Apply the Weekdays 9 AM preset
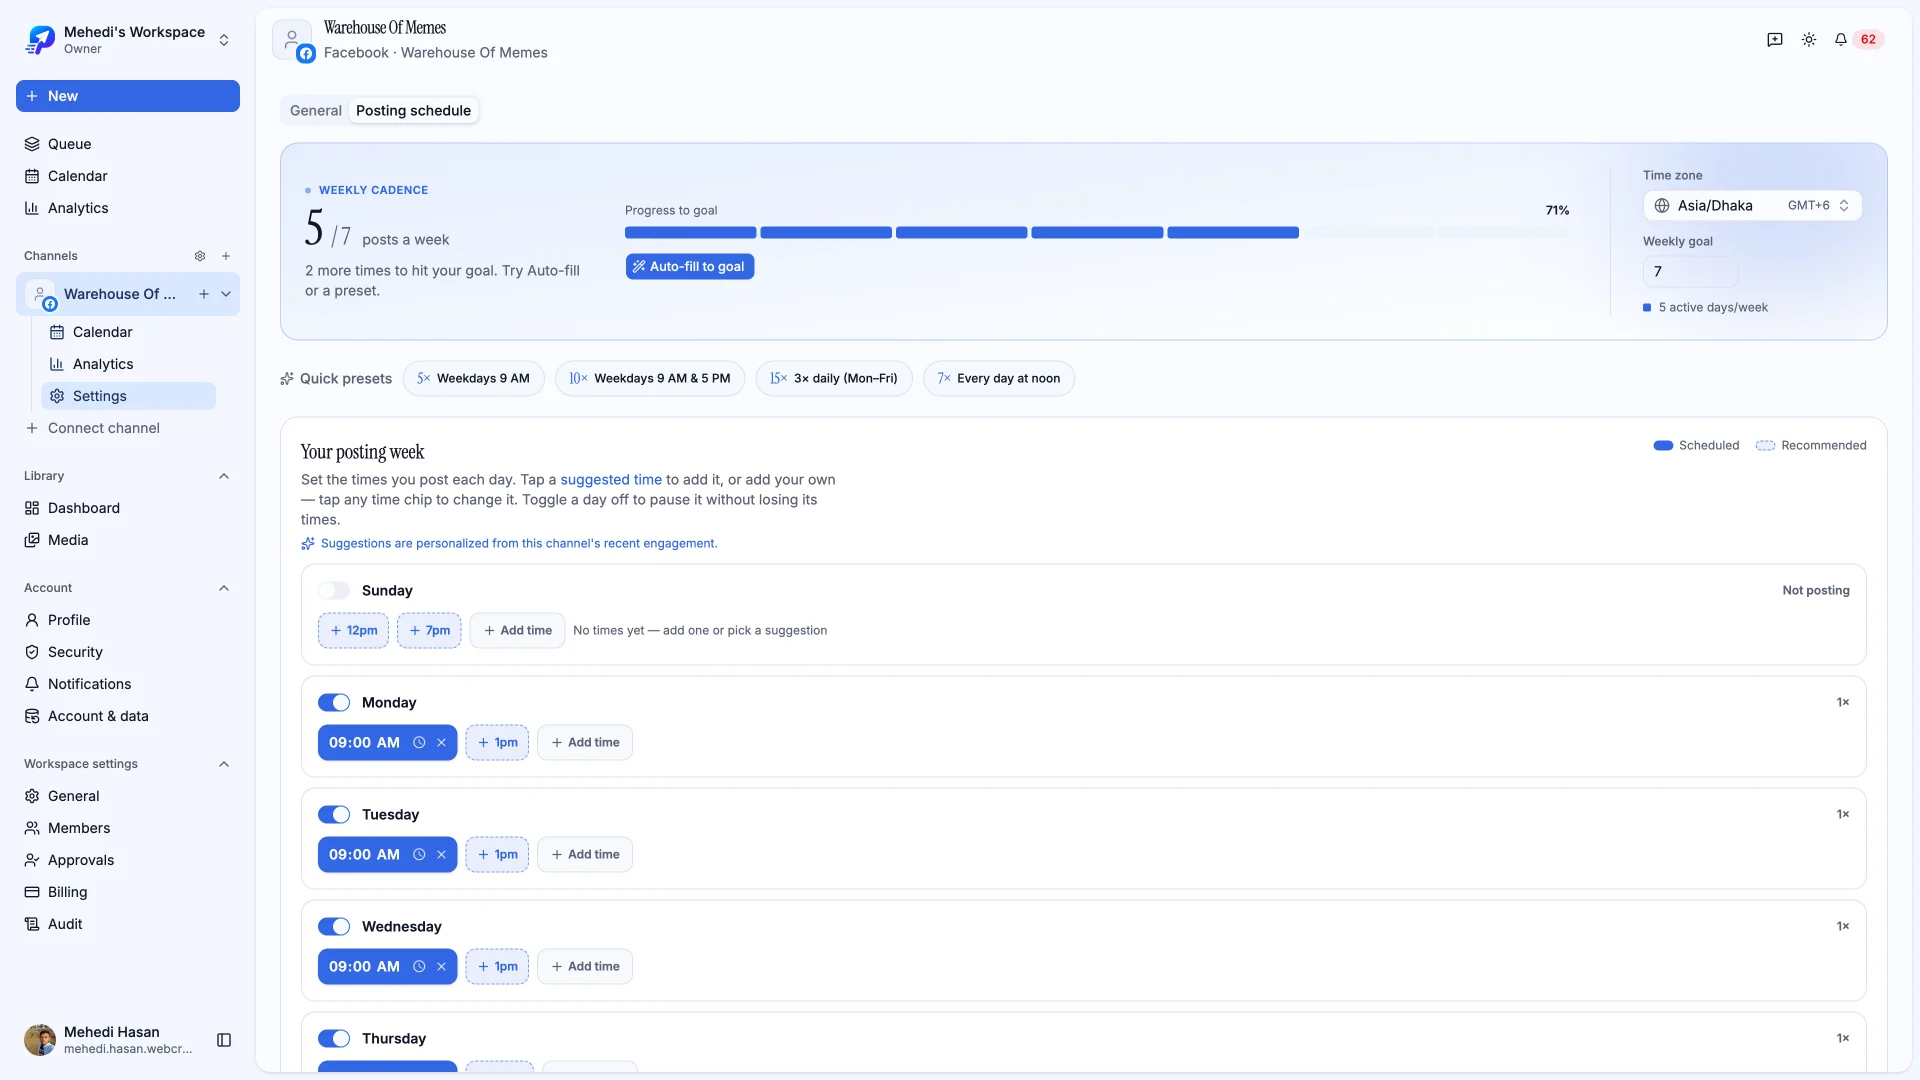The image size is (1920, 1080). [x=474, y=379]
